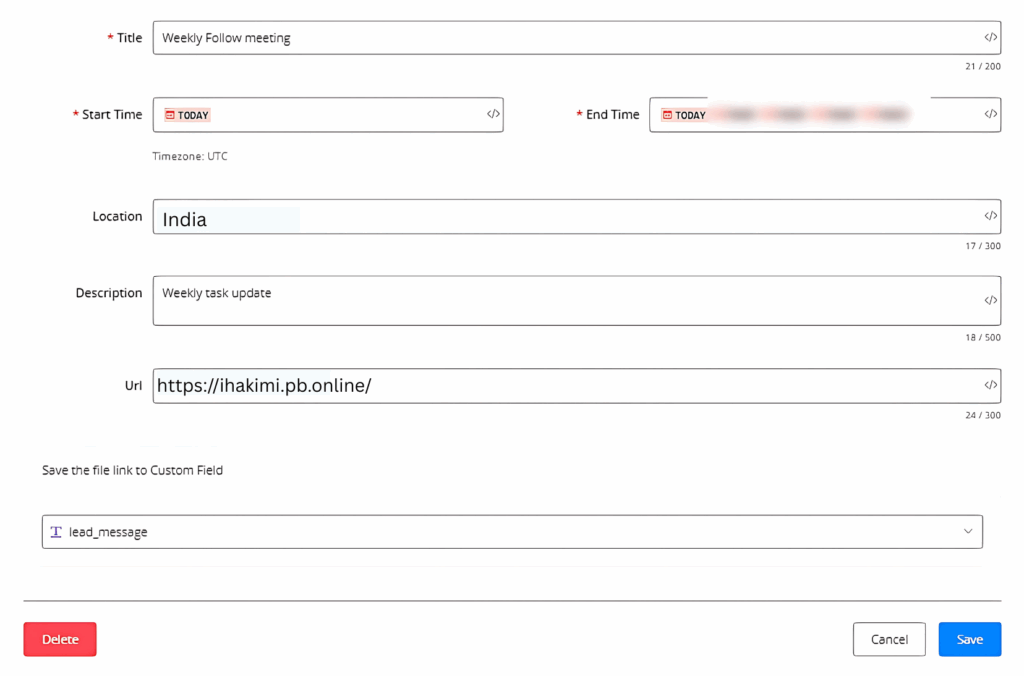The height and width of the screenshot is (676, 1024).
Task: Click the code icon in End Time field
Action: click(x=990, y=115)
